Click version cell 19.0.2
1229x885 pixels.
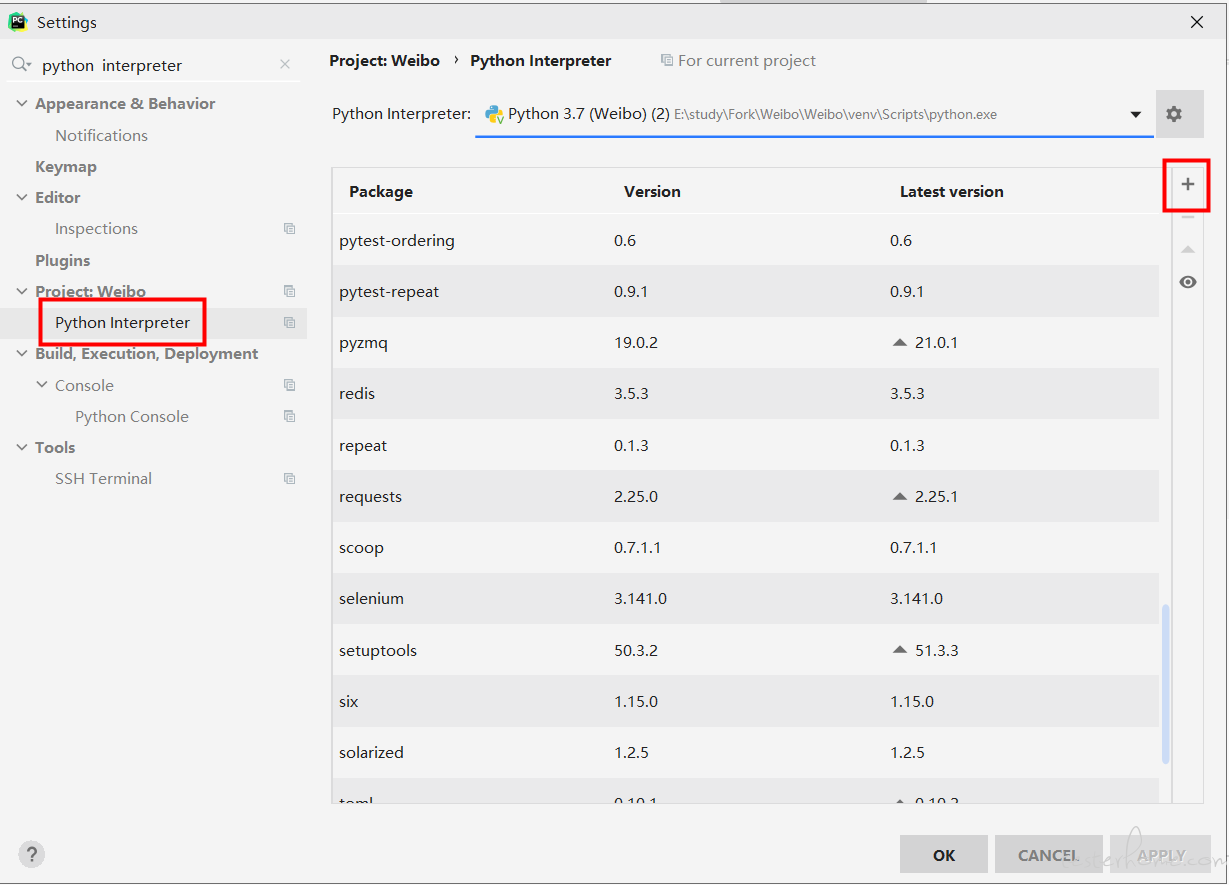point(636,343)
